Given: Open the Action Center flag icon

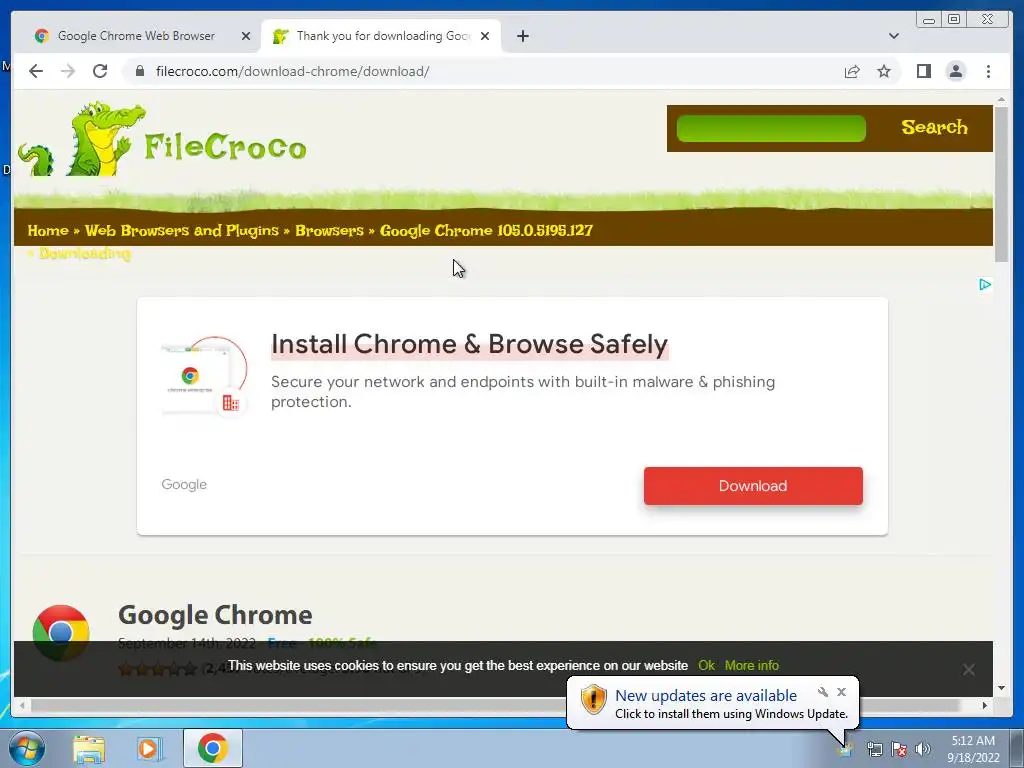Looking at the screenshot, I should tap(899, 749).
